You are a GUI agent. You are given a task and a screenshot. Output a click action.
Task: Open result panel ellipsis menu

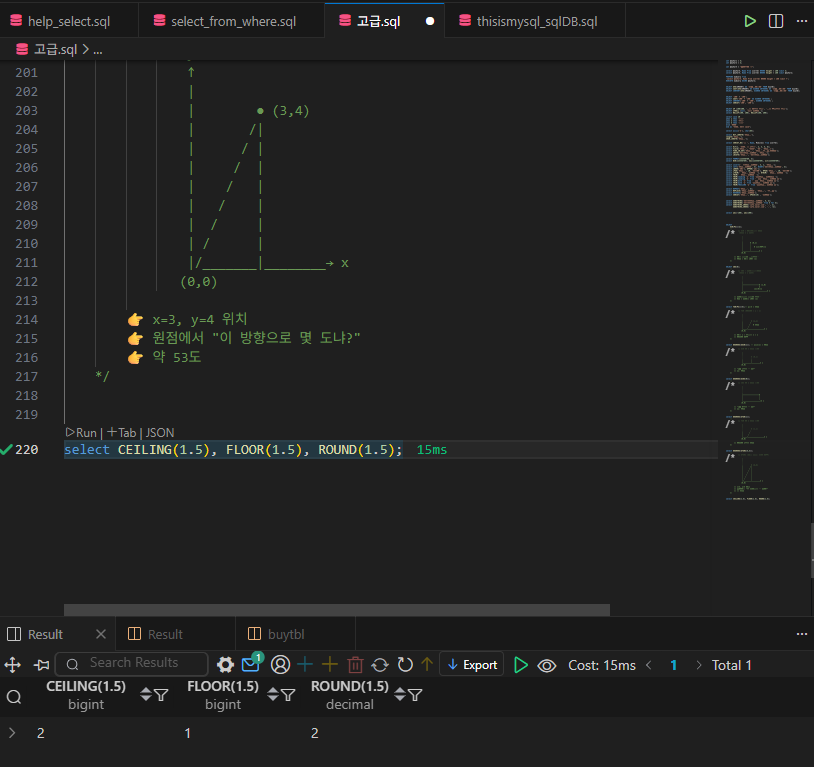[x=802, y=634]
